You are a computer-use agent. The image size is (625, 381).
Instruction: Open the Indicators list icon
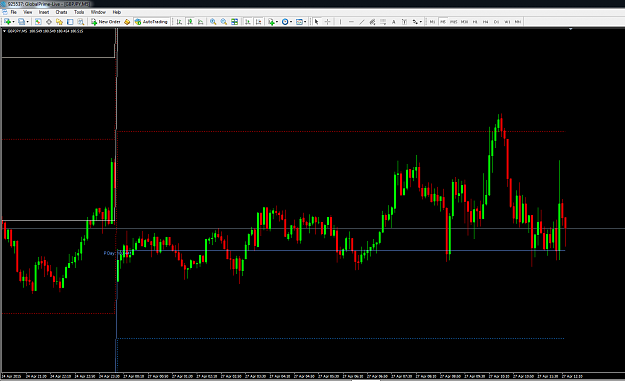coord(271,22)
